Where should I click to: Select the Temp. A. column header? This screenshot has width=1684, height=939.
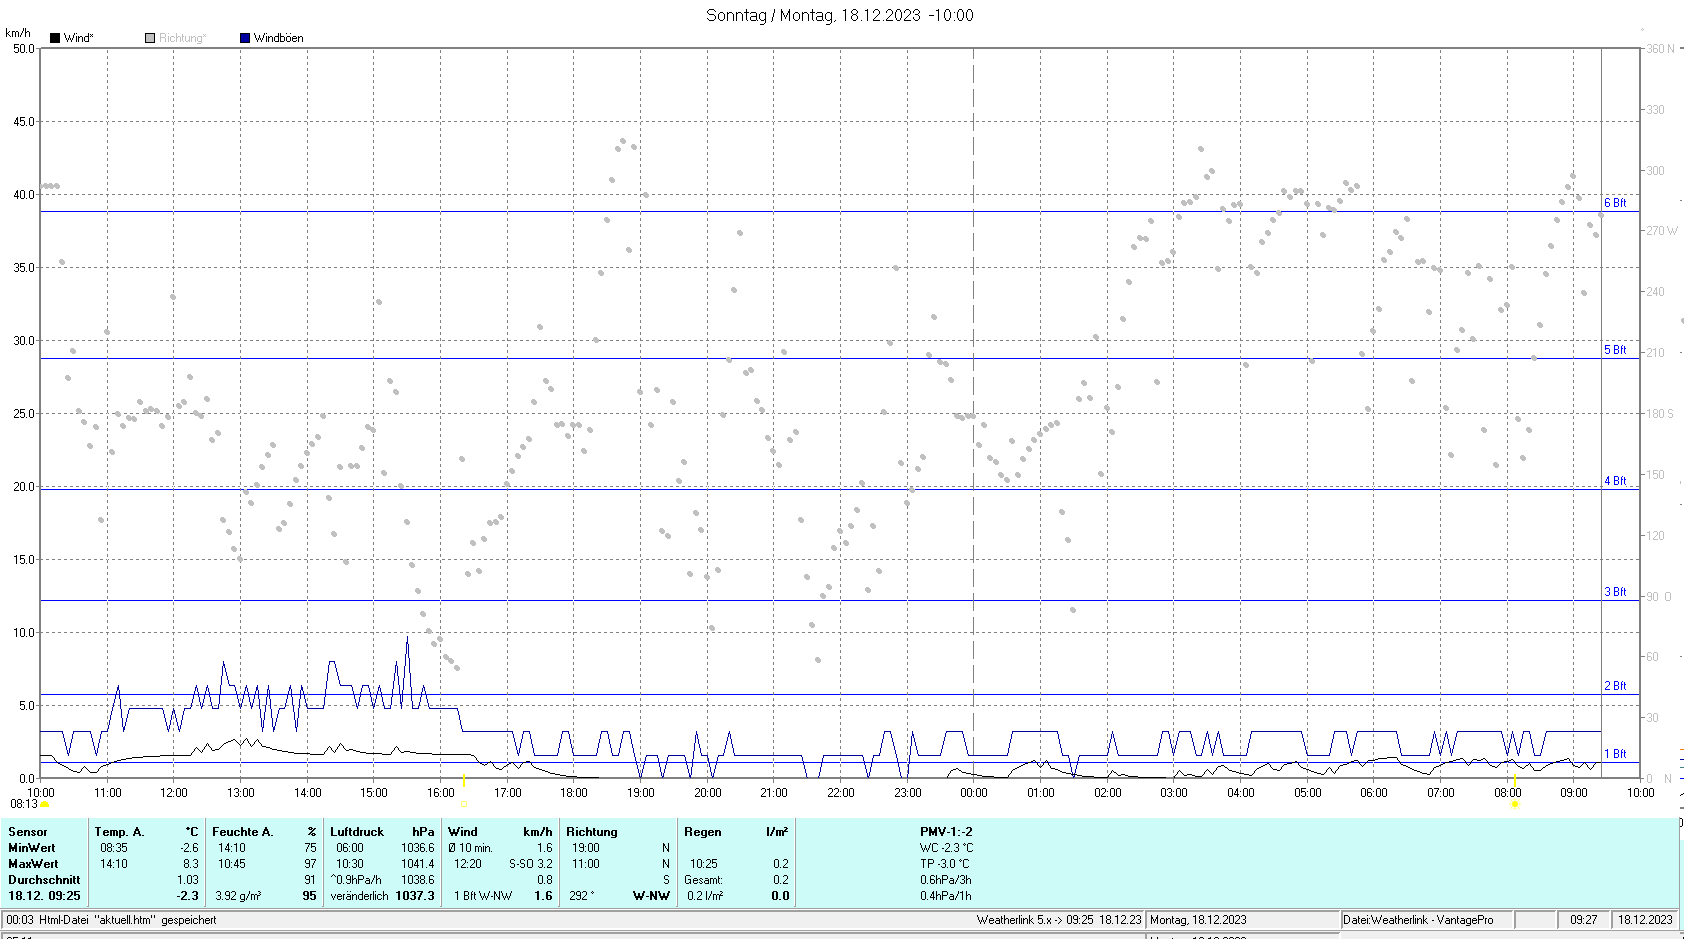(x=119, y=832)
